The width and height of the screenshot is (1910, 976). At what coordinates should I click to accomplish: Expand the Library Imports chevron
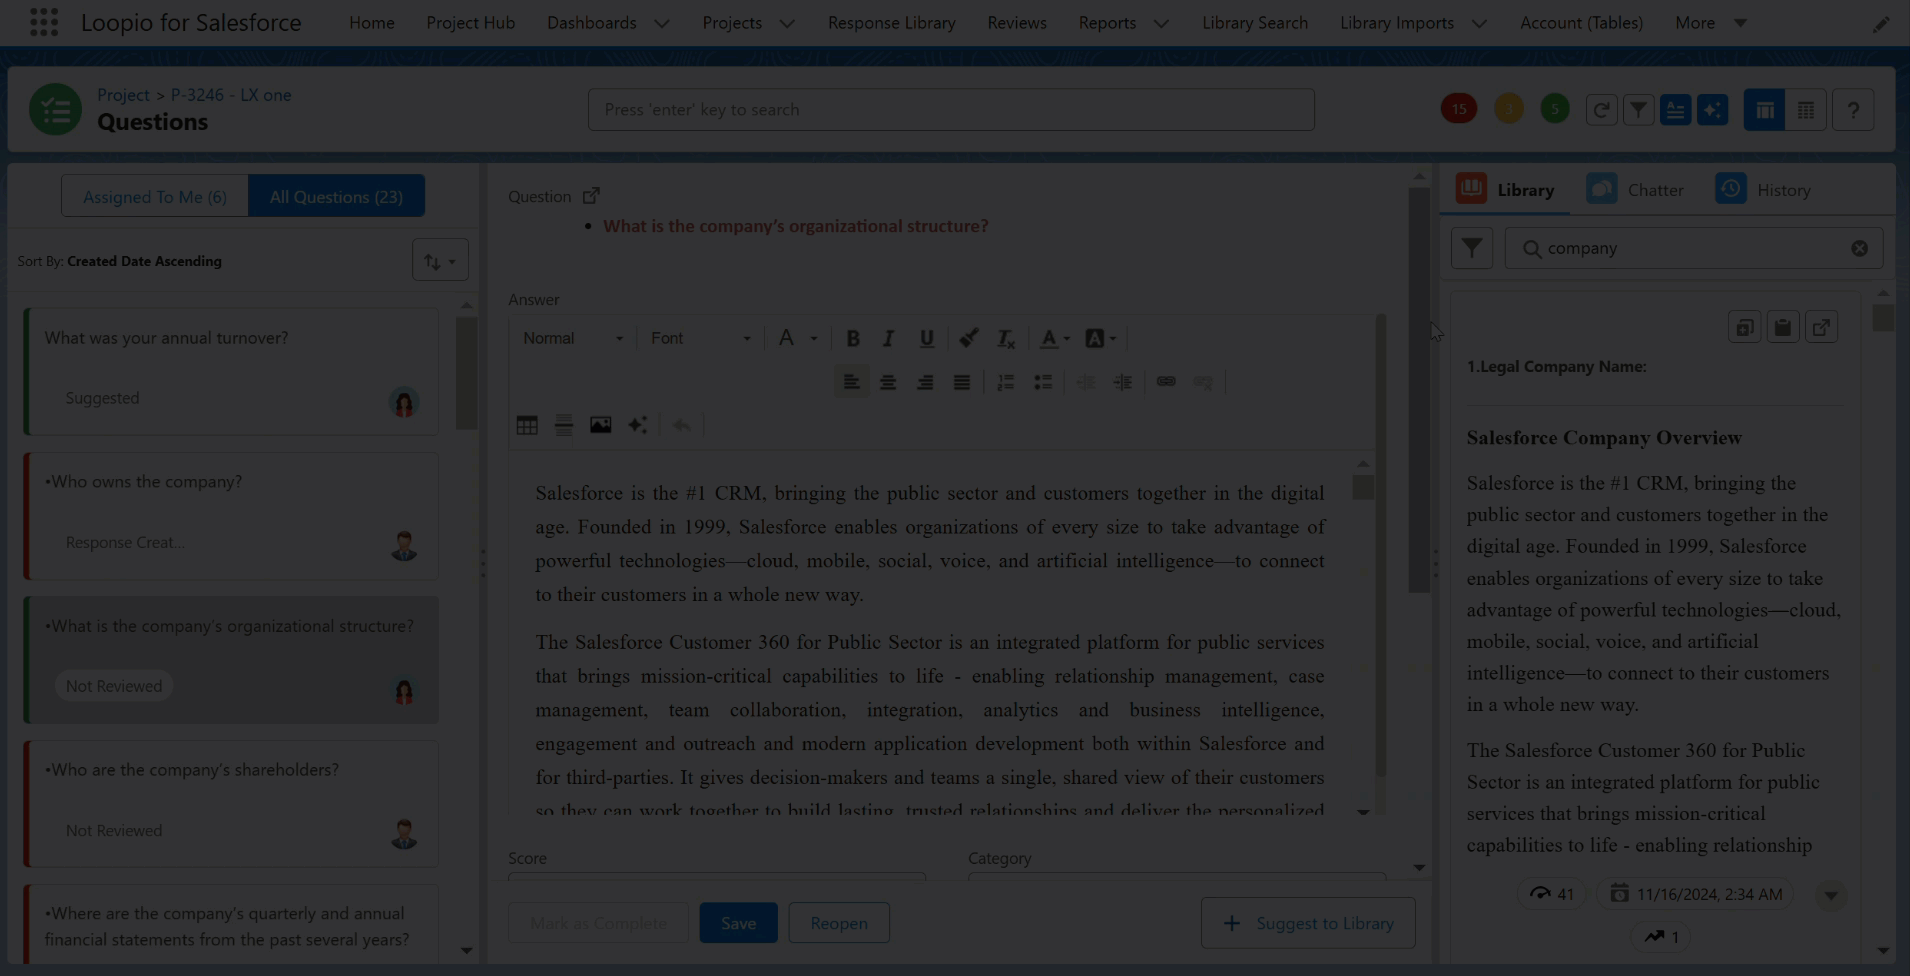coord(1479,23)
